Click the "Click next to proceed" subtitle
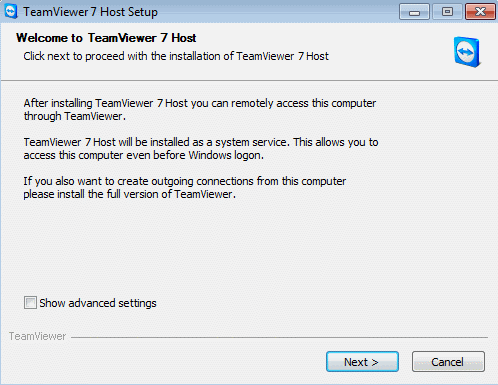This screenshot has width=498, height=385. click(x=176, y=56)
